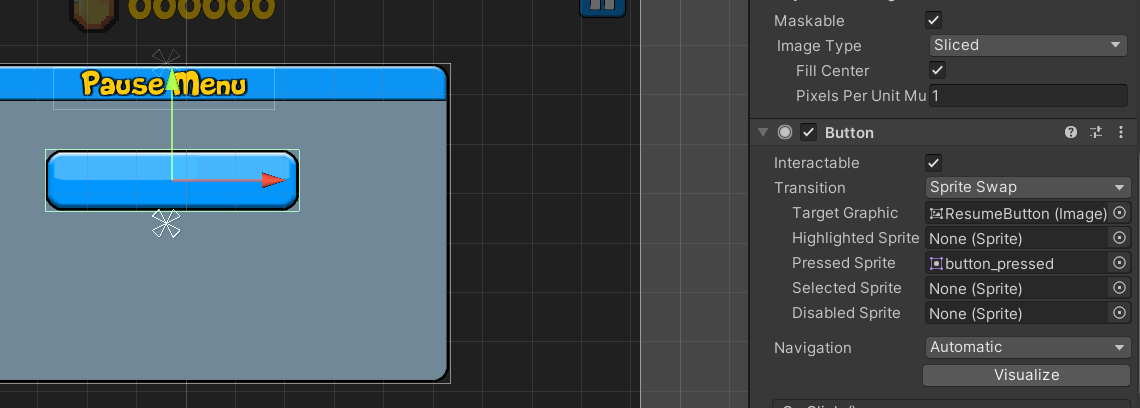Click the ResumeButton (Image) target field
This screenshot has height=408, width=1140.
pos(1018,213)
